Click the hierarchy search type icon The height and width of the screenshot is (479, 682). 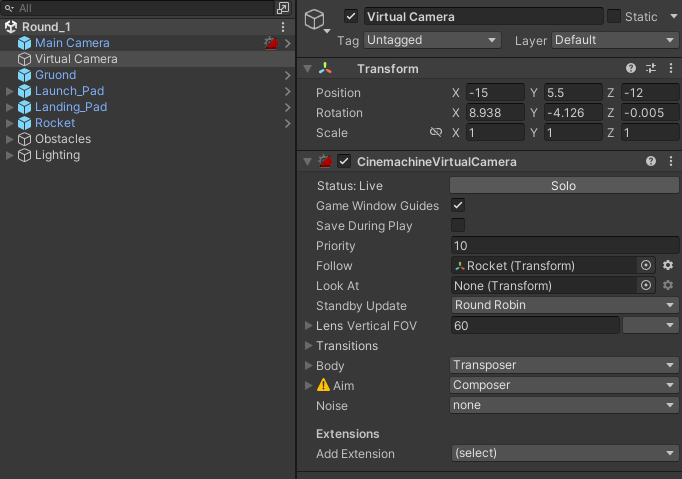pos(9,8)
